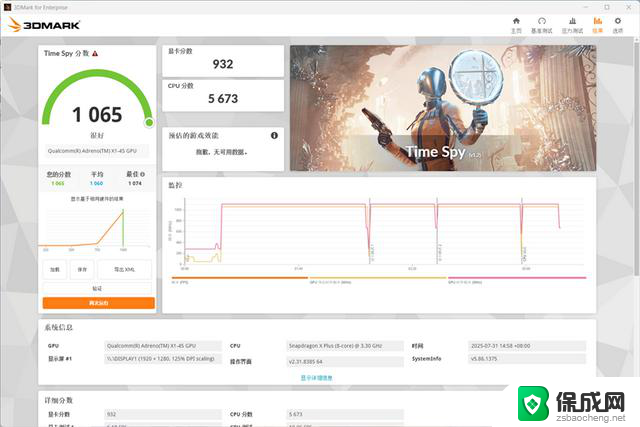Click info icon next to best score (最佳)
Image resolution: width=640 pixels, height=427 pixels.
(x=142, y=174)
